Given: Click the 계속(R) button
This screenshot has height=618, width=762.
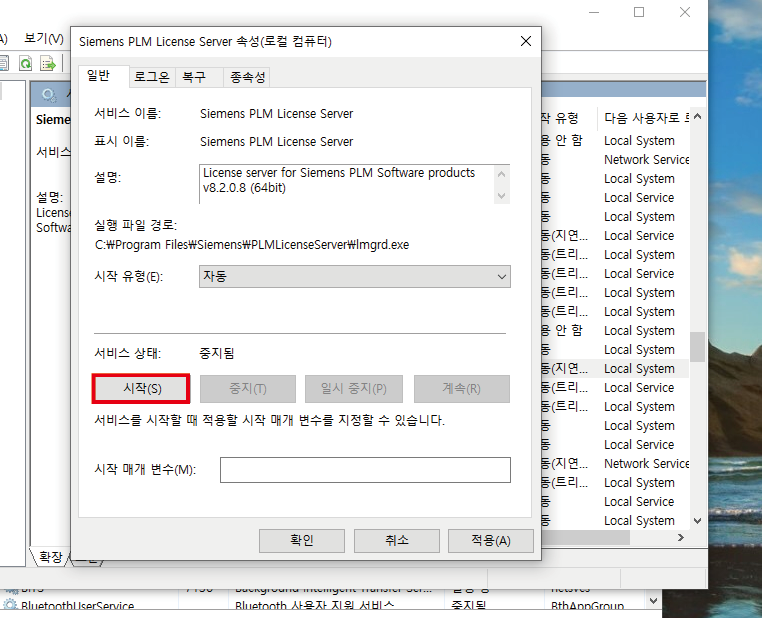Looking at the screenshot, I should pos(461,389).
